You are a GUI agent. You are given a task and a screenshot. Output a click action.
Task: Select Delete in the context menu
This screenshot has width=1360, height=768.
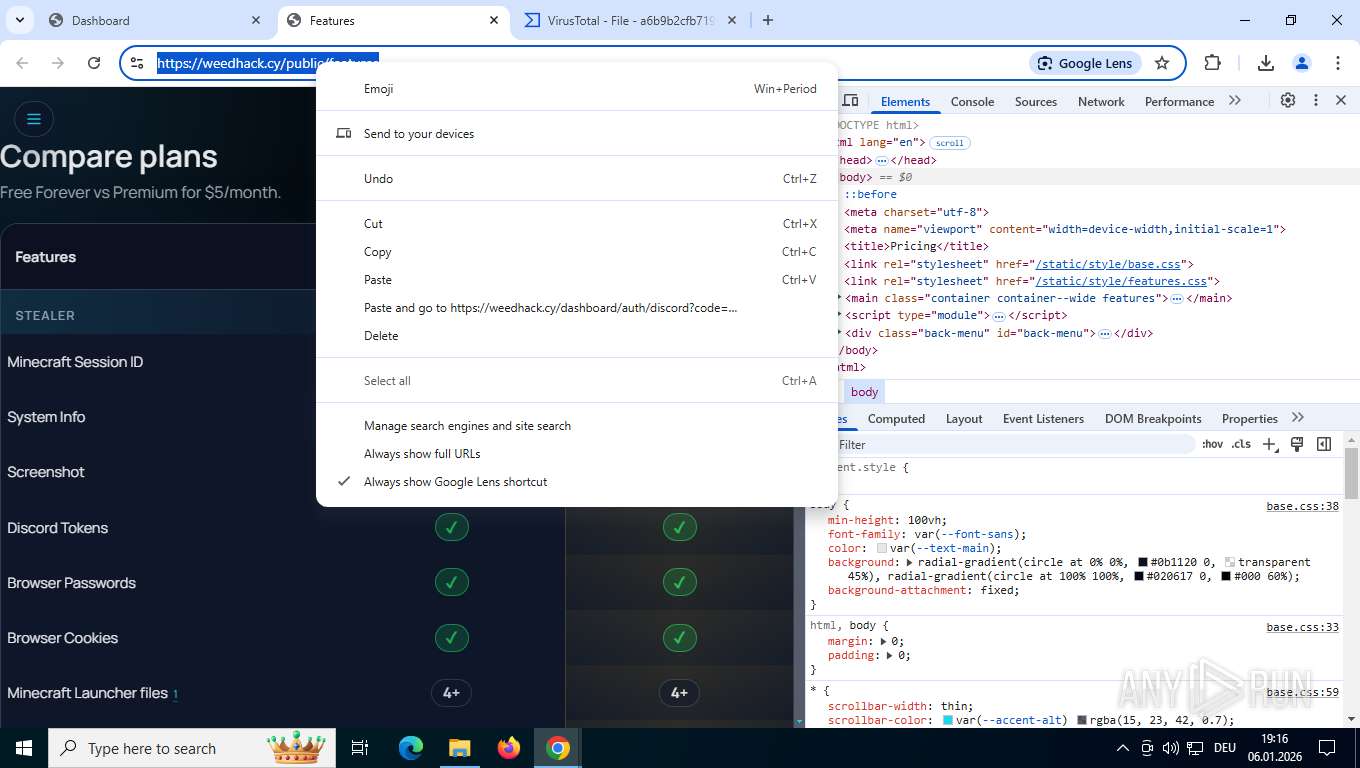(x=577, y=335)
